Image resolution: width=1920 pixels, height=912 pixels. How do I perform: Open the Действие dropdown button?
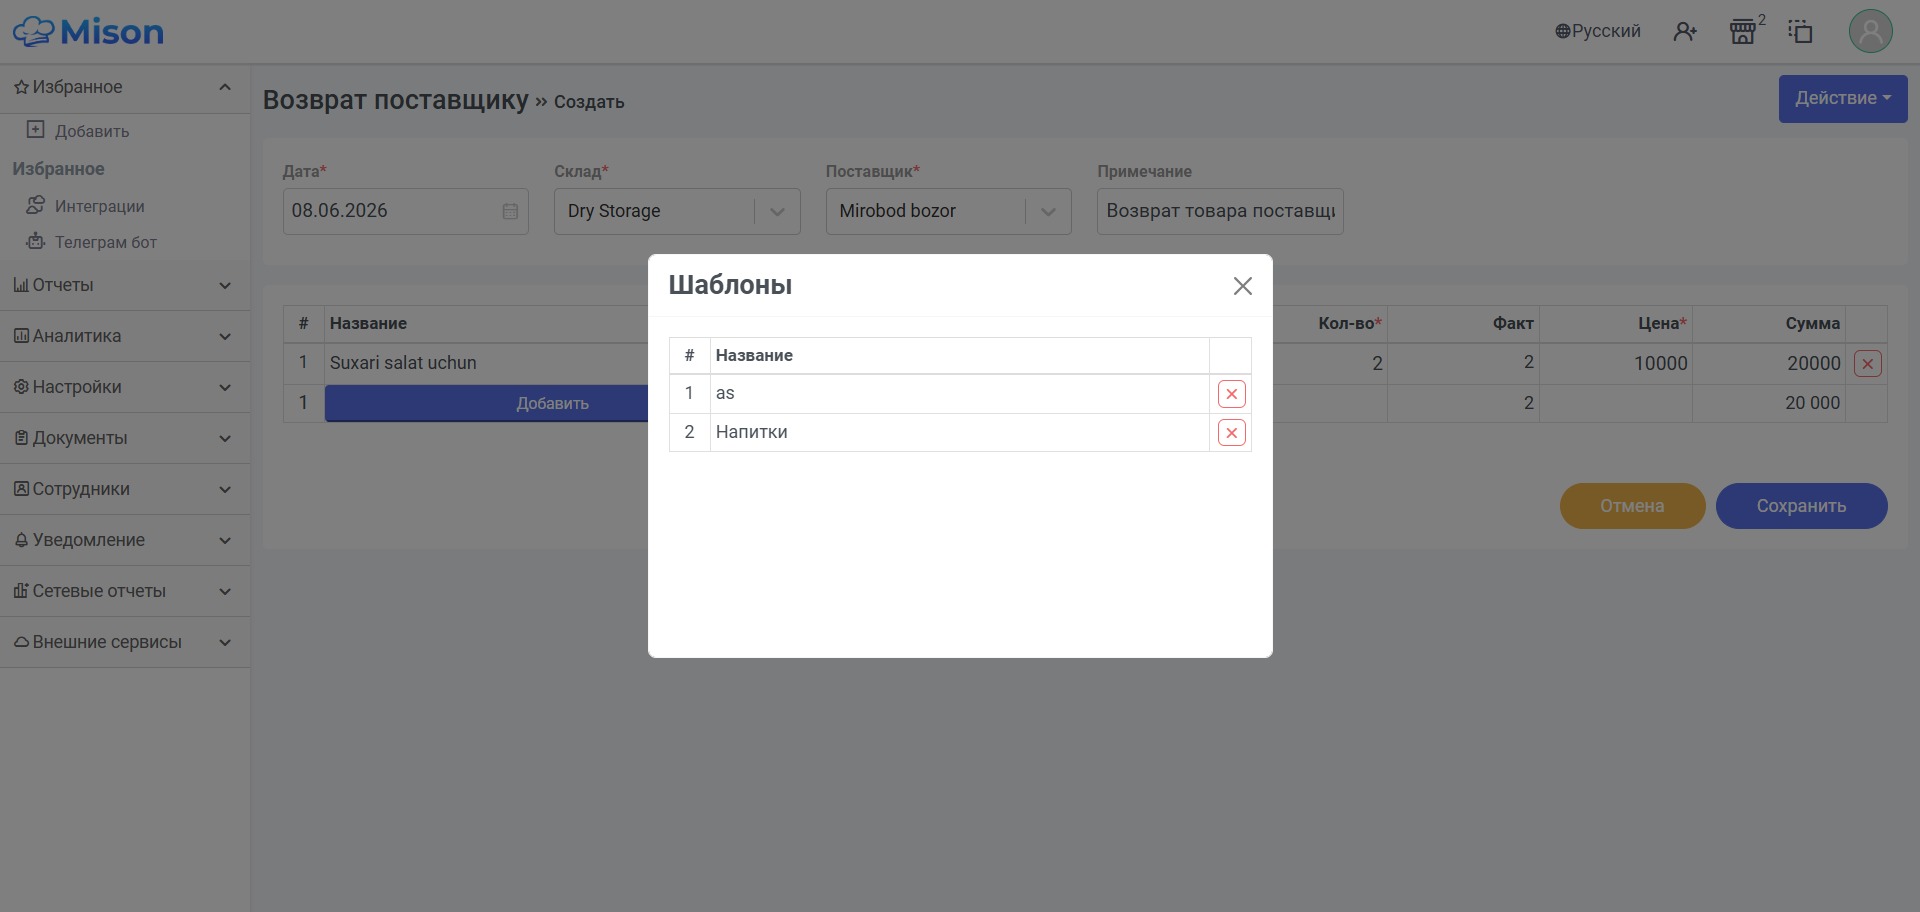point(1842,98)
